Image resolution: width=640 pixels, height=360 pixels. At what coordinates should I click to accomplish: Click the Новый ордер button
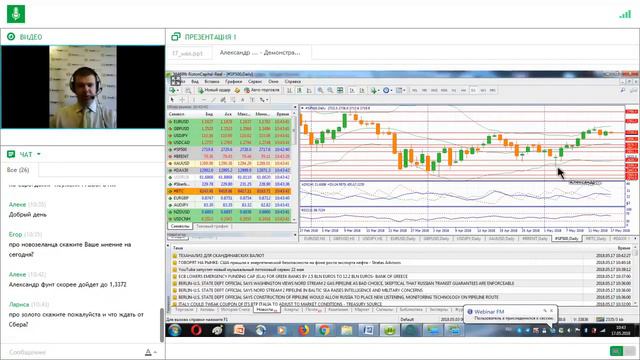point(215,90)
